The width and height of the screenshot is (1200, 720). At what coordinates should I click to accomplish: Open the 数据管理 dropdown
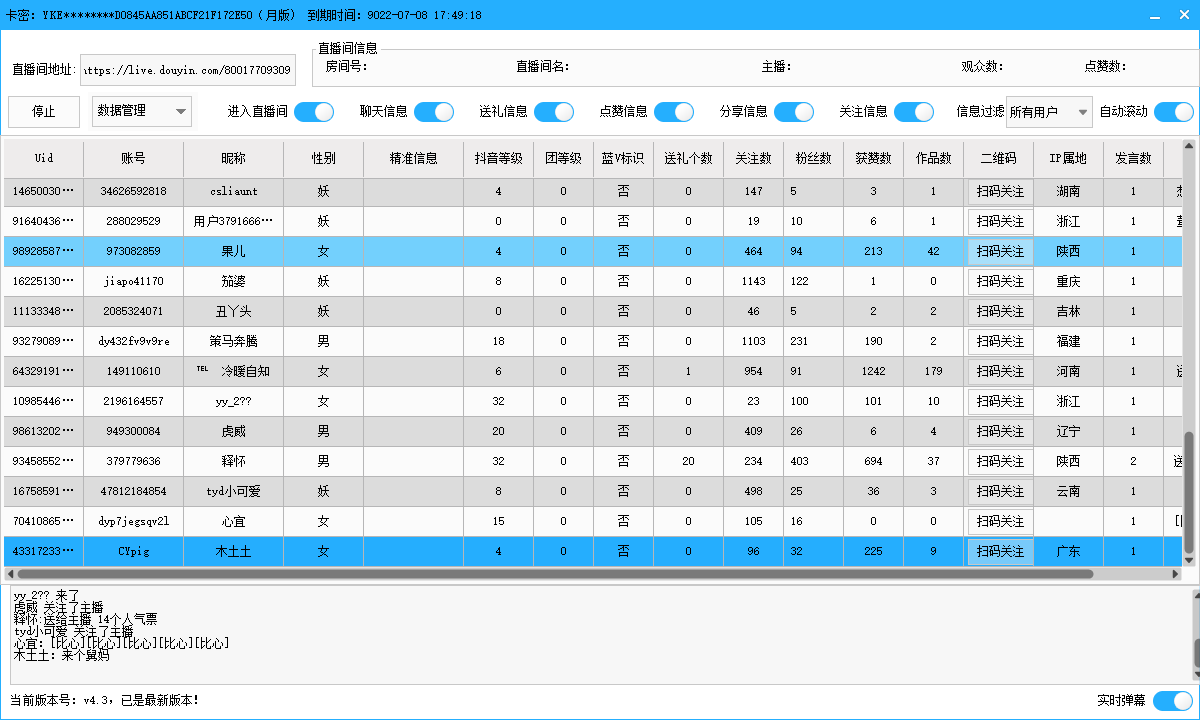tap(141, 112)
